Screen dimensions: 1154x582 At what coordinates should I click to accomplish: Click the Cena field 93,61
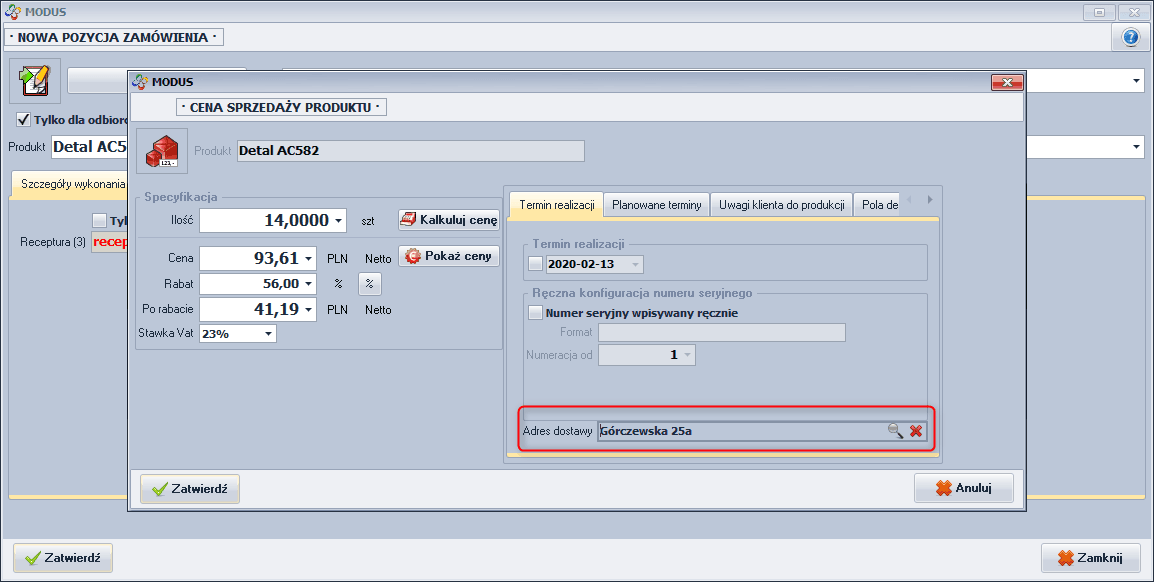(258, 259)
